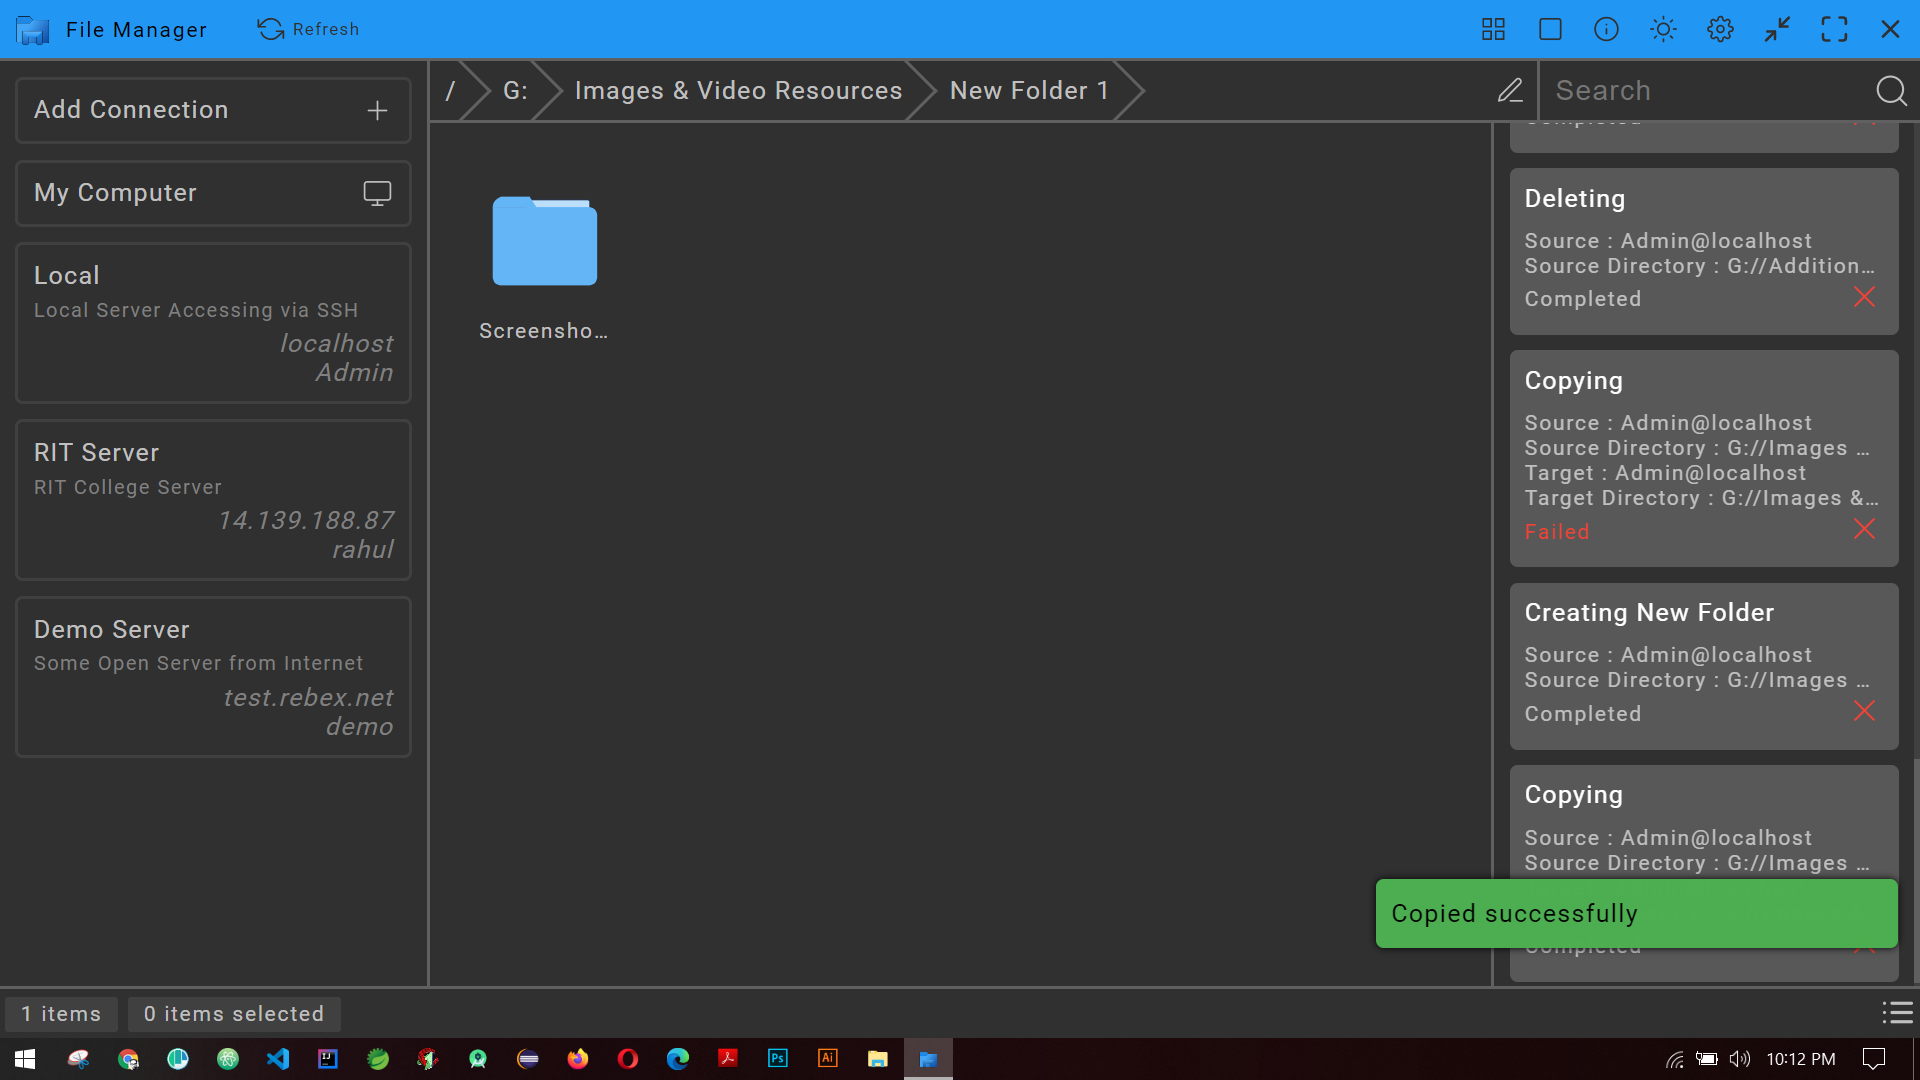This screenshot has height=1080, width=1920.
Task: Click the settings gear icon
Action: tap(1720, 29)
